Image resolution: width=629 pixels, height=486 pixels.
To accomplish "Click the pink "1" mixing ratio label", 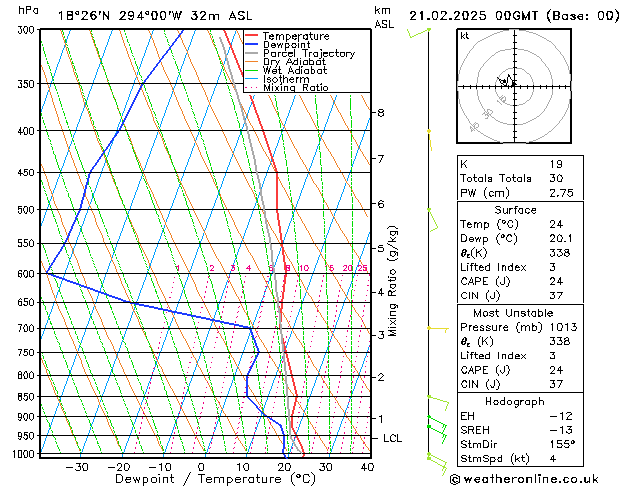I will pos(178,268).
